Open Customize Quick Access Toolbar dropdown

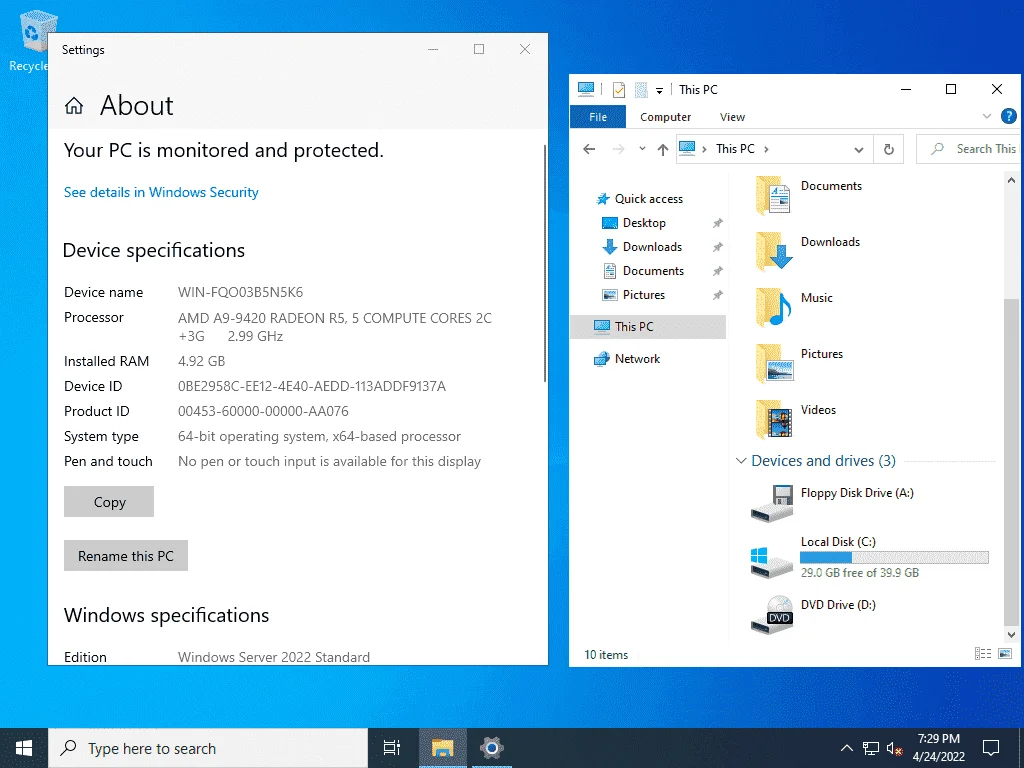click(660, 91)
